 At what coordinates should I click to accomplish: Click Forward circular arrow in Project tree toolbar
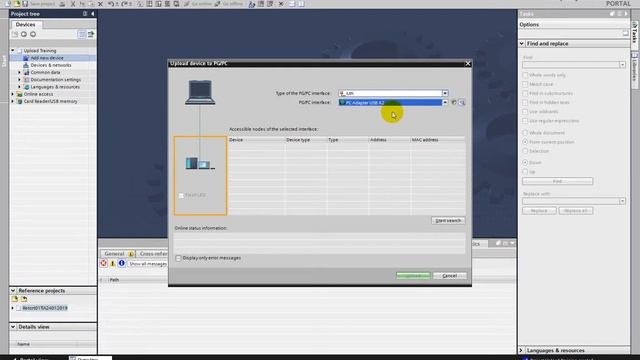tap(33, 34)
